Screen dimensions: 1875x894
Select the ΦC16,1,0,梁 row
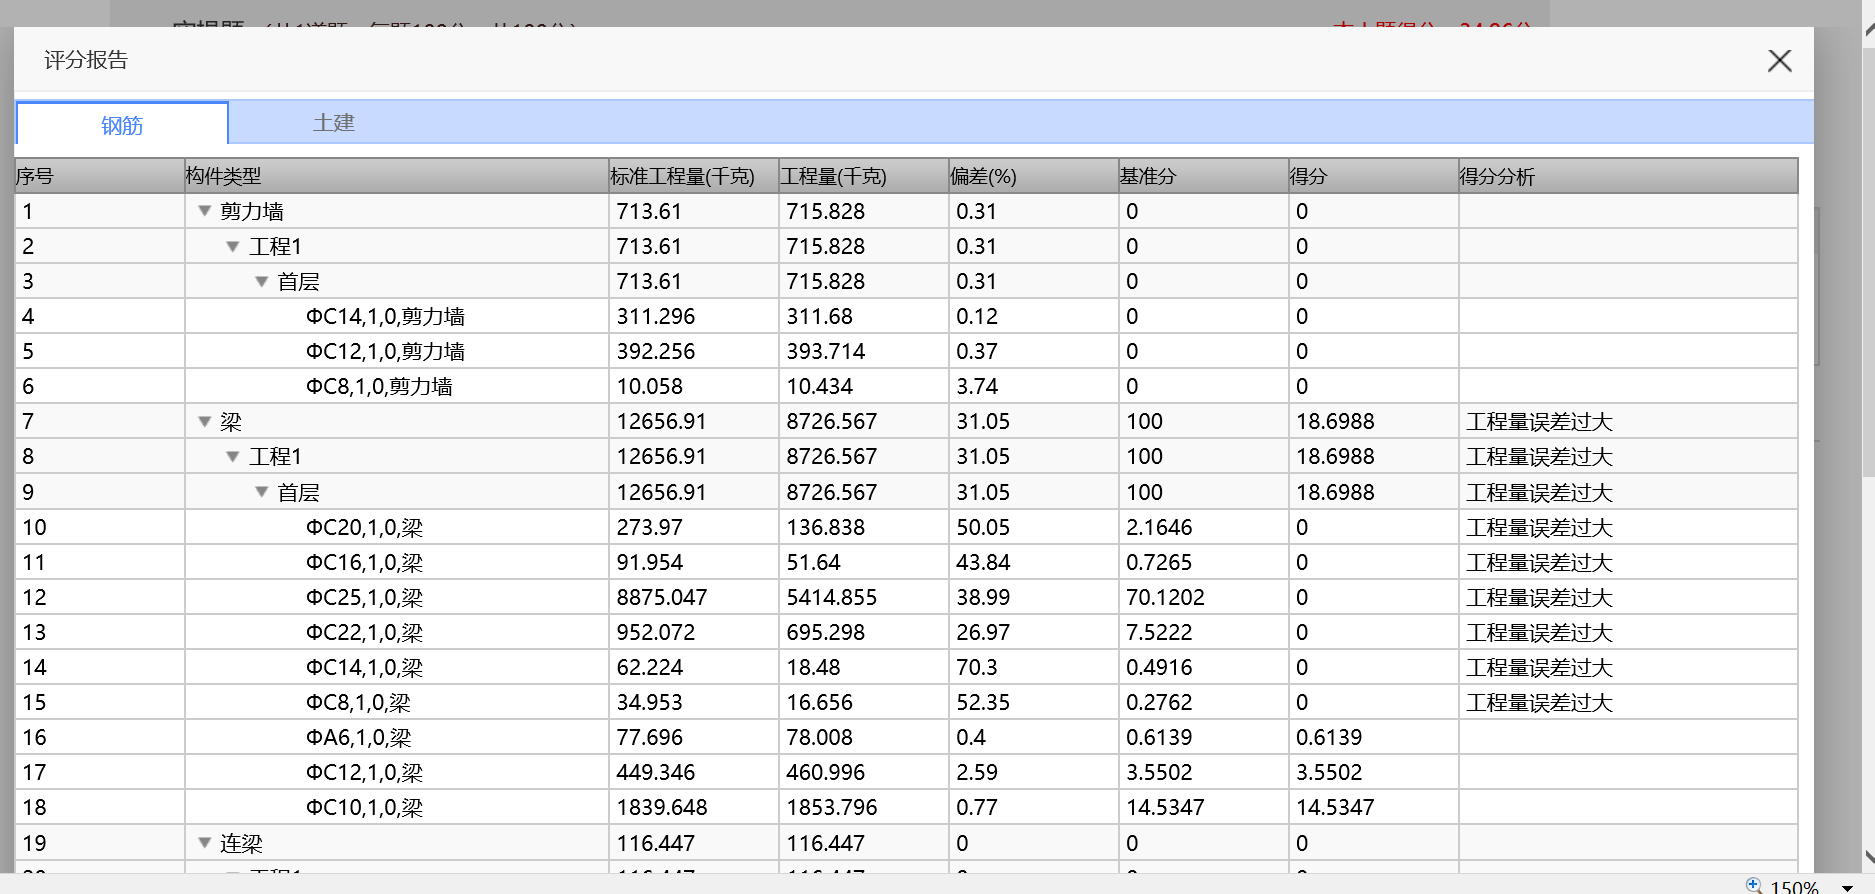click(x=906, y=562)
